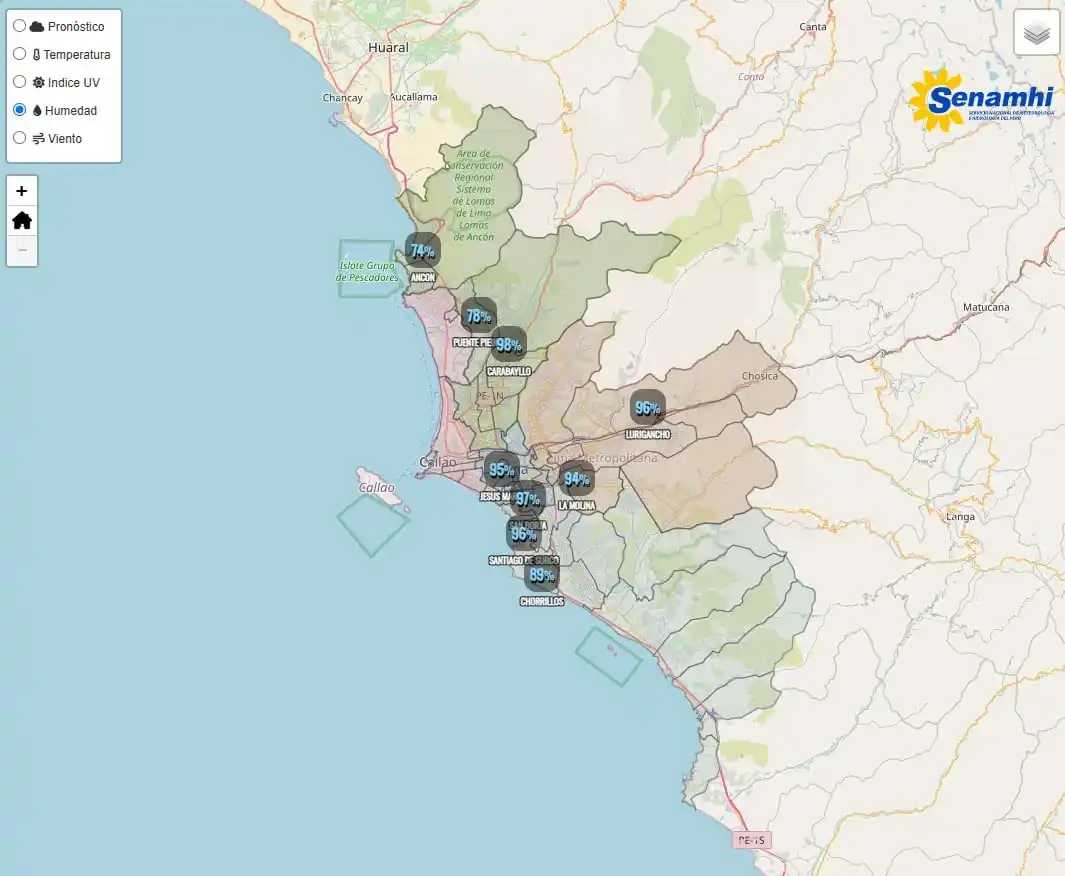The width and height of the screenshot is (1065, 876).
Task: Select the Pronóstico radio button
Action: [x=20, y=26]
